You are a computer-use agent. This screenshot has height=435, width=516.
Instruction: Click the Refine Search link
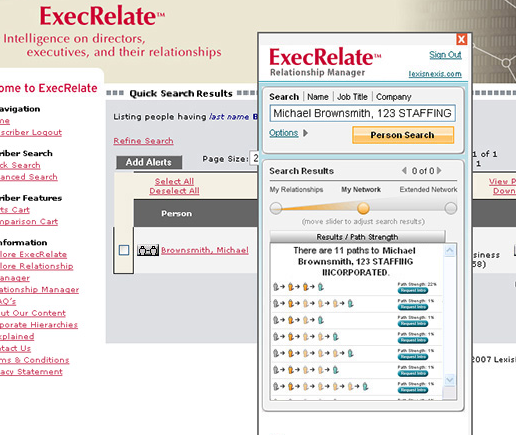click(143, 141)
